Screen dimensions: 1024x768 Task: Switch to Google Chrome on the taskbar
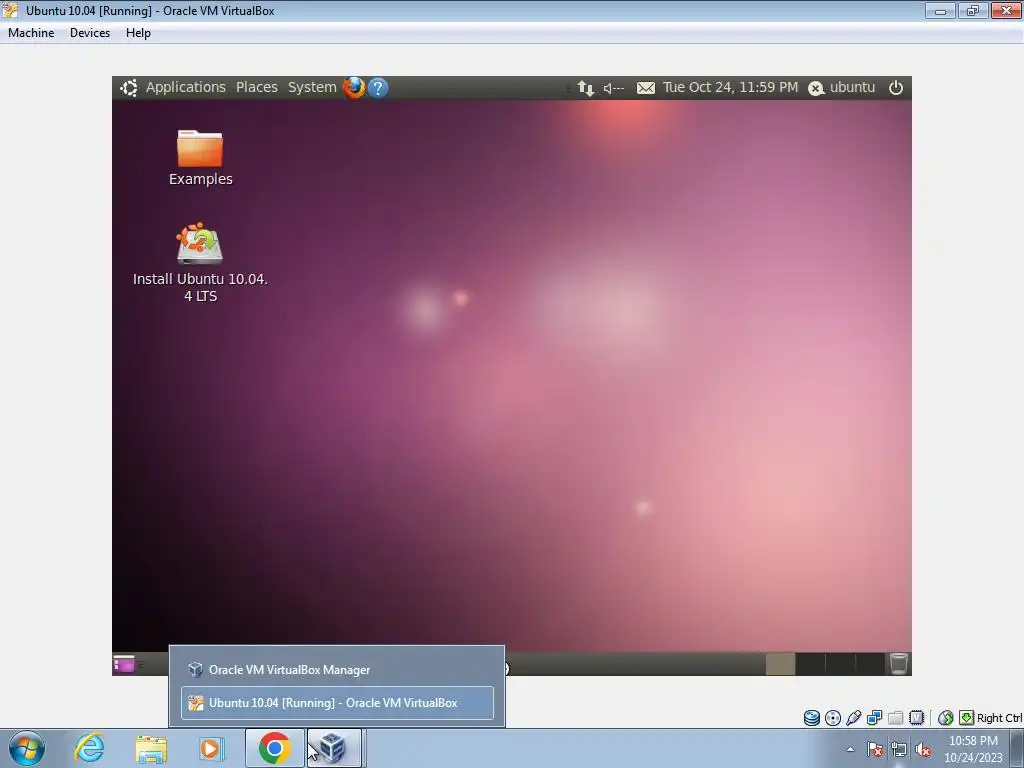(x=274, y=748)
